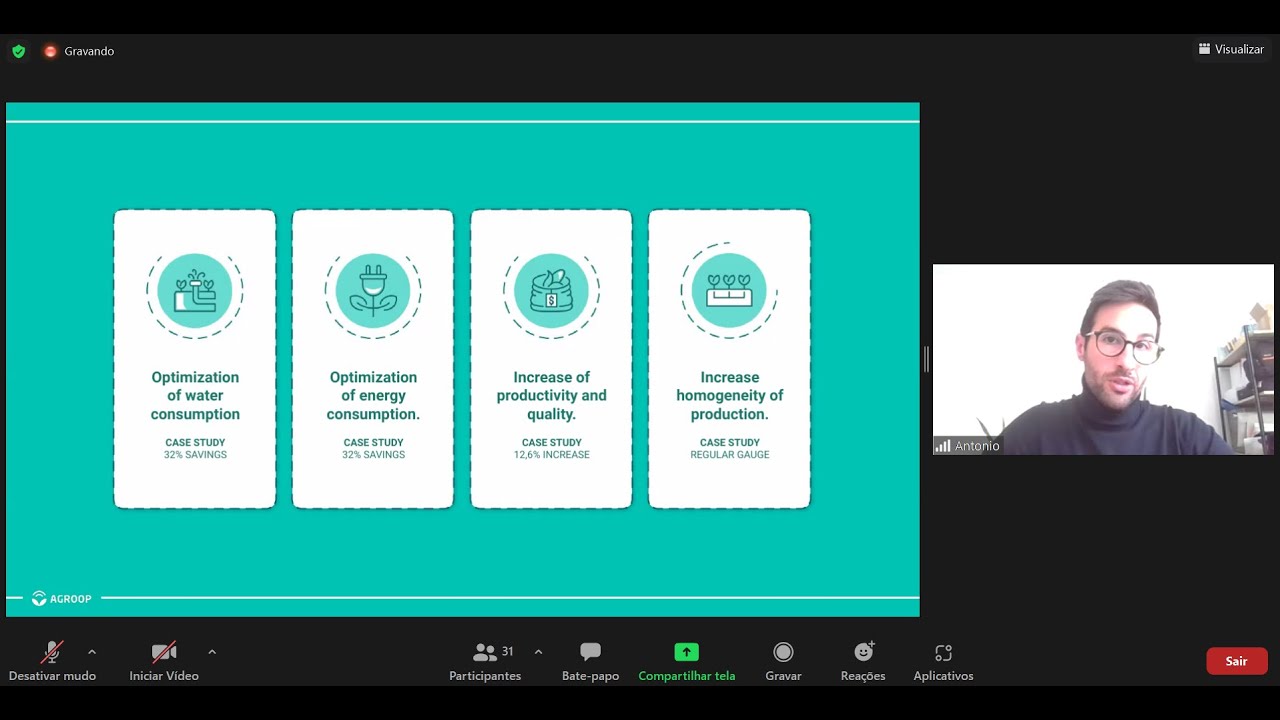The width and height of the screenshot is (1280, 720).
Task: Click the Antonio name label
Action: (977, 446)
